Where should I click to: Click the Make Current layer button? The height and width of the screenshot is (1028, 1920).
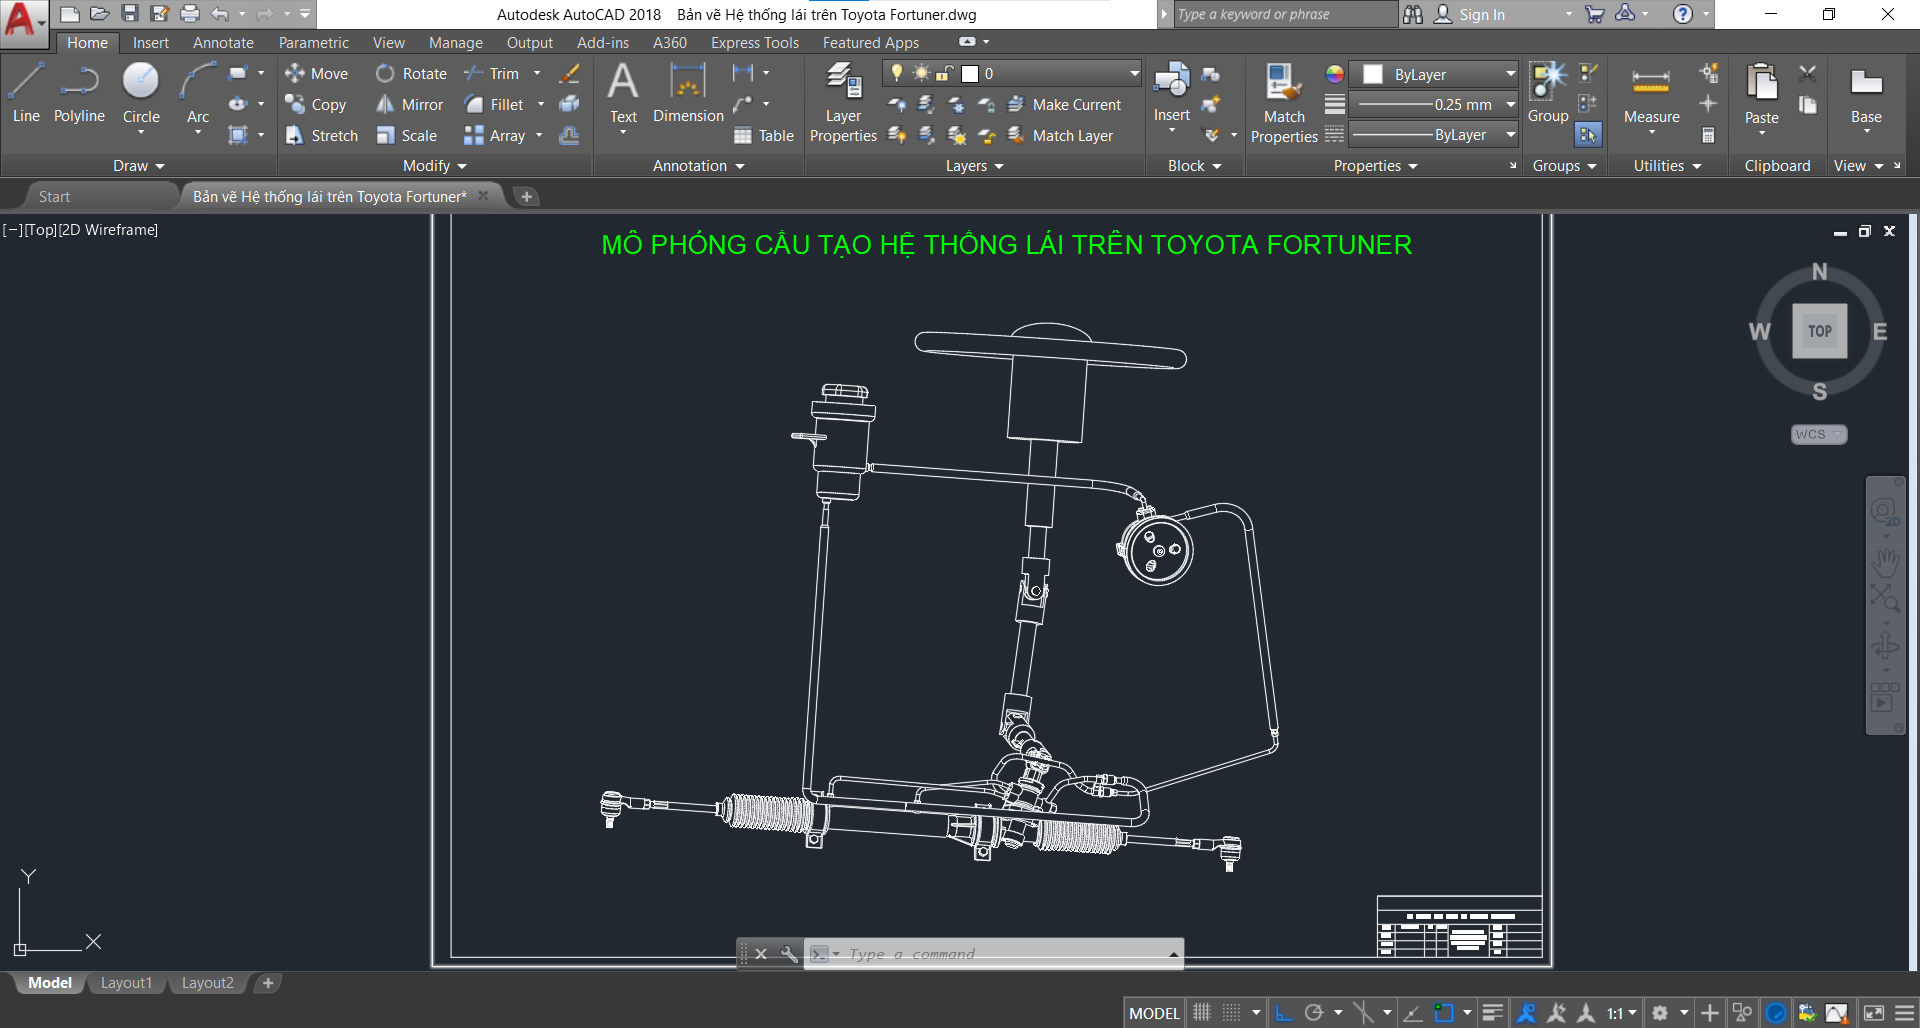[1064, 104]
